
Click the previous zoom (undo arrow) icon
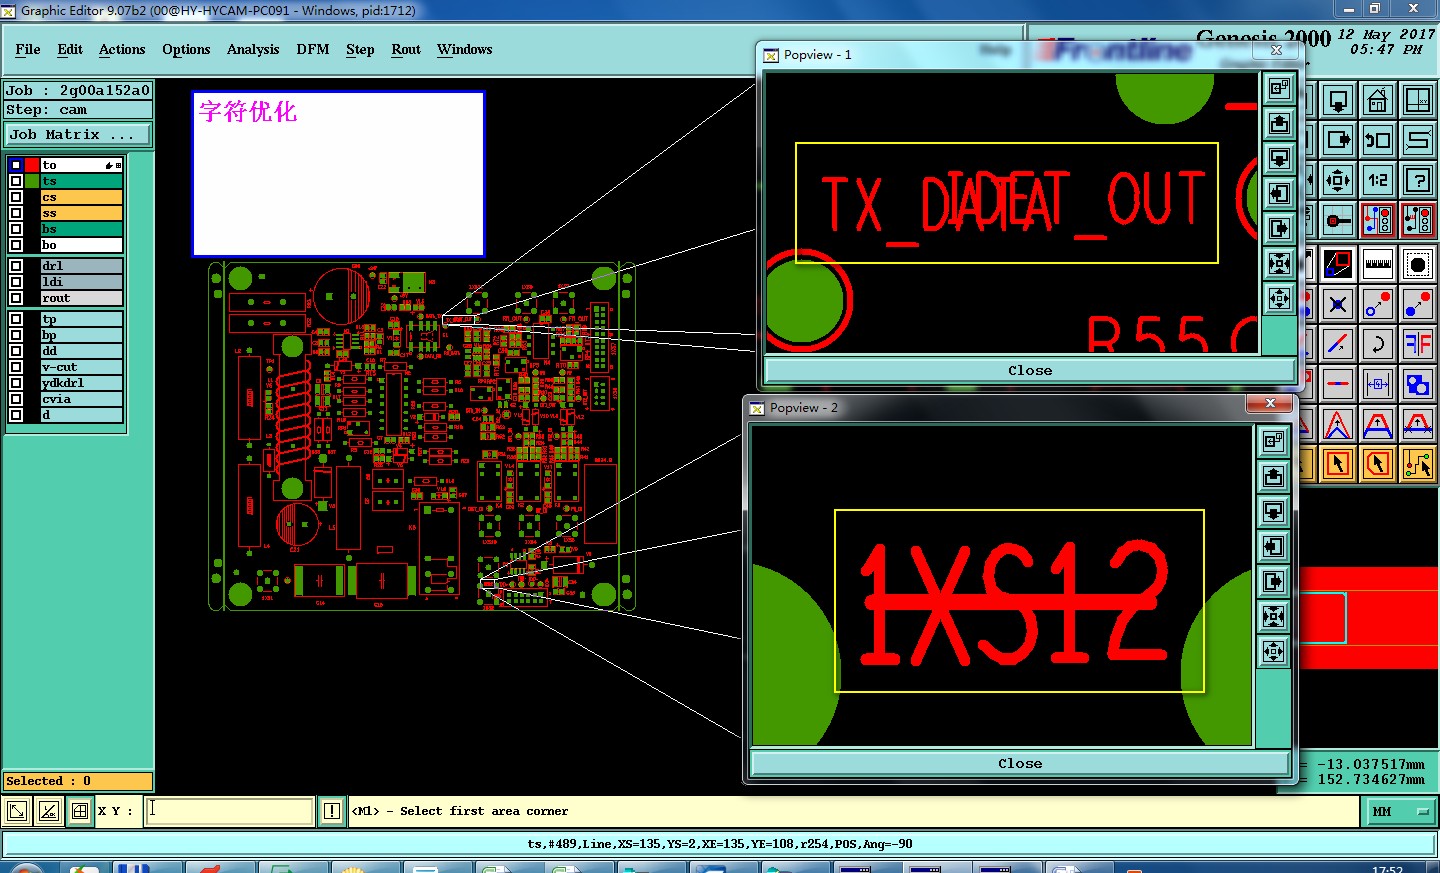coord(1378,140)
